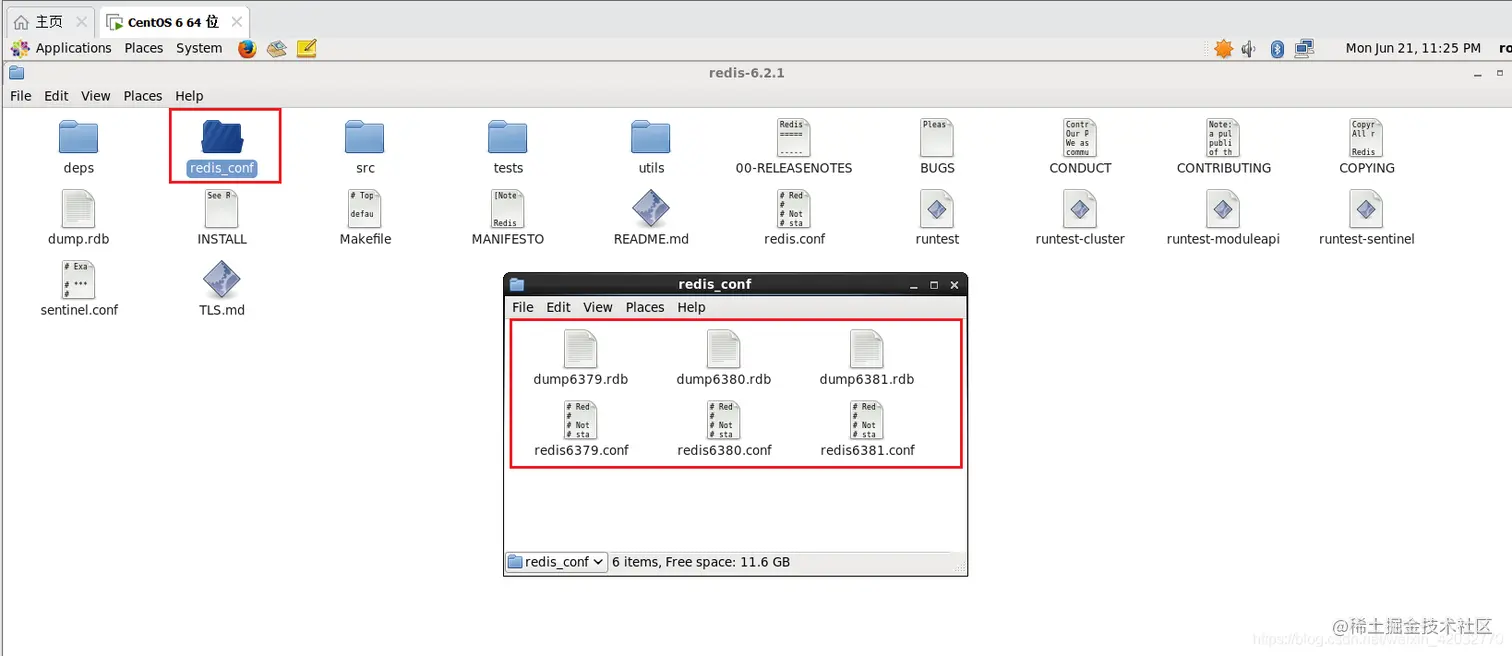Image resolution: width=1512 pixels, height=656 pixels.
Task: Select the deps folder icon
Action: pyautogui.click(x=78, y=137)
